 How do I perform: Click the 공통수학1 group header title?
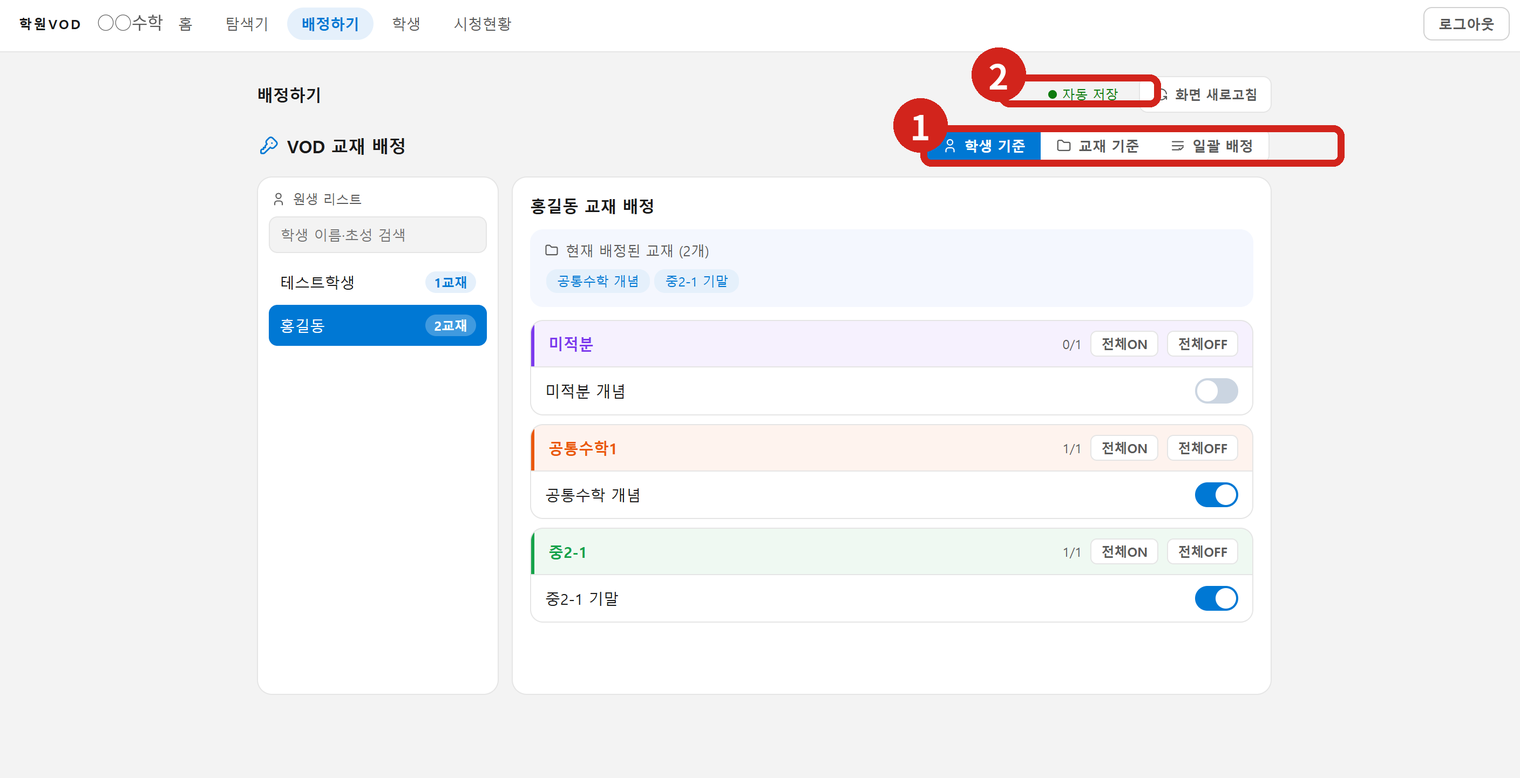click(582, 448)
